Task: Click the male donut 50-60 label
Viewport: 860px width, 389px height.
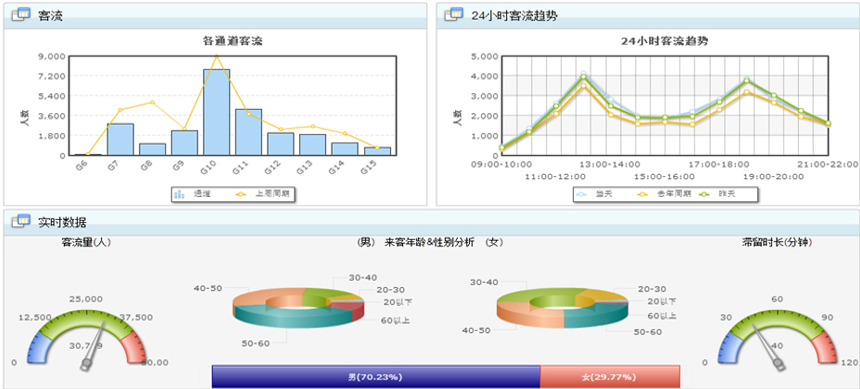Action: tap(256, 343)
